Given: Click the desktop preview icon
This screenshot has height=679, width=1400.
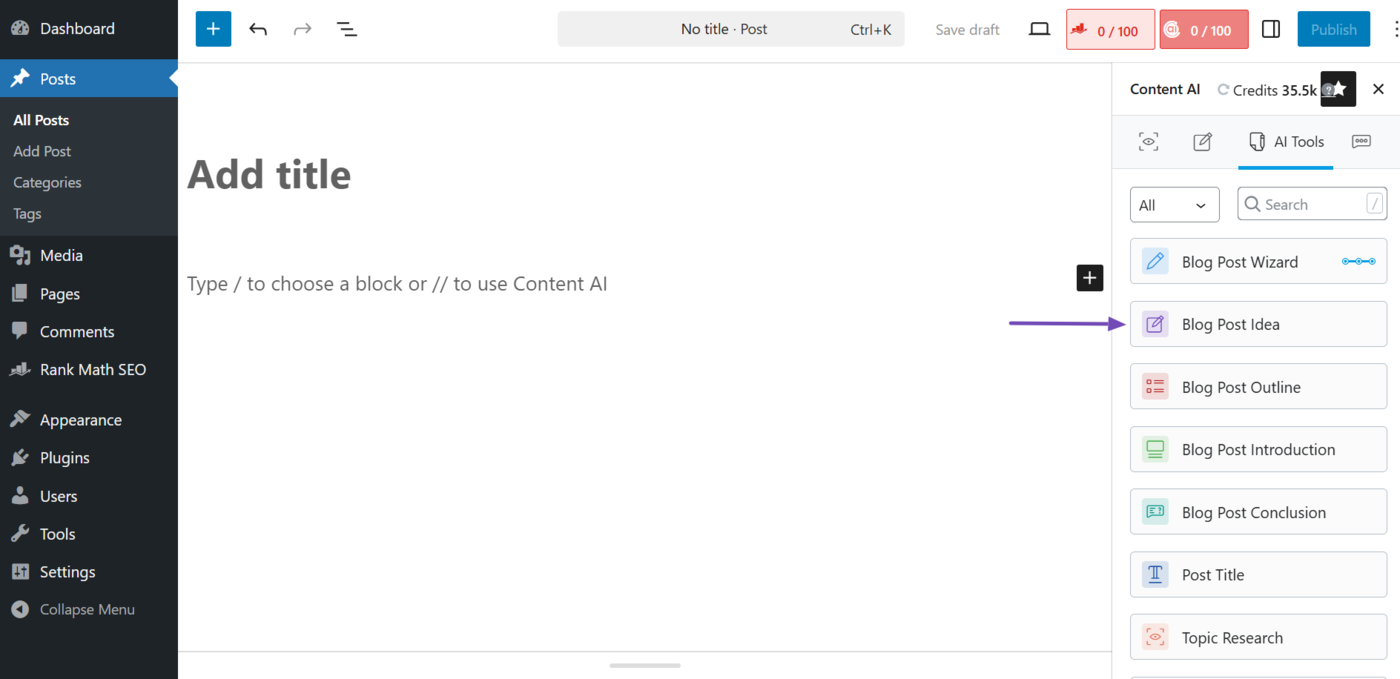Looking at the screenshot, I should 1039,28.
